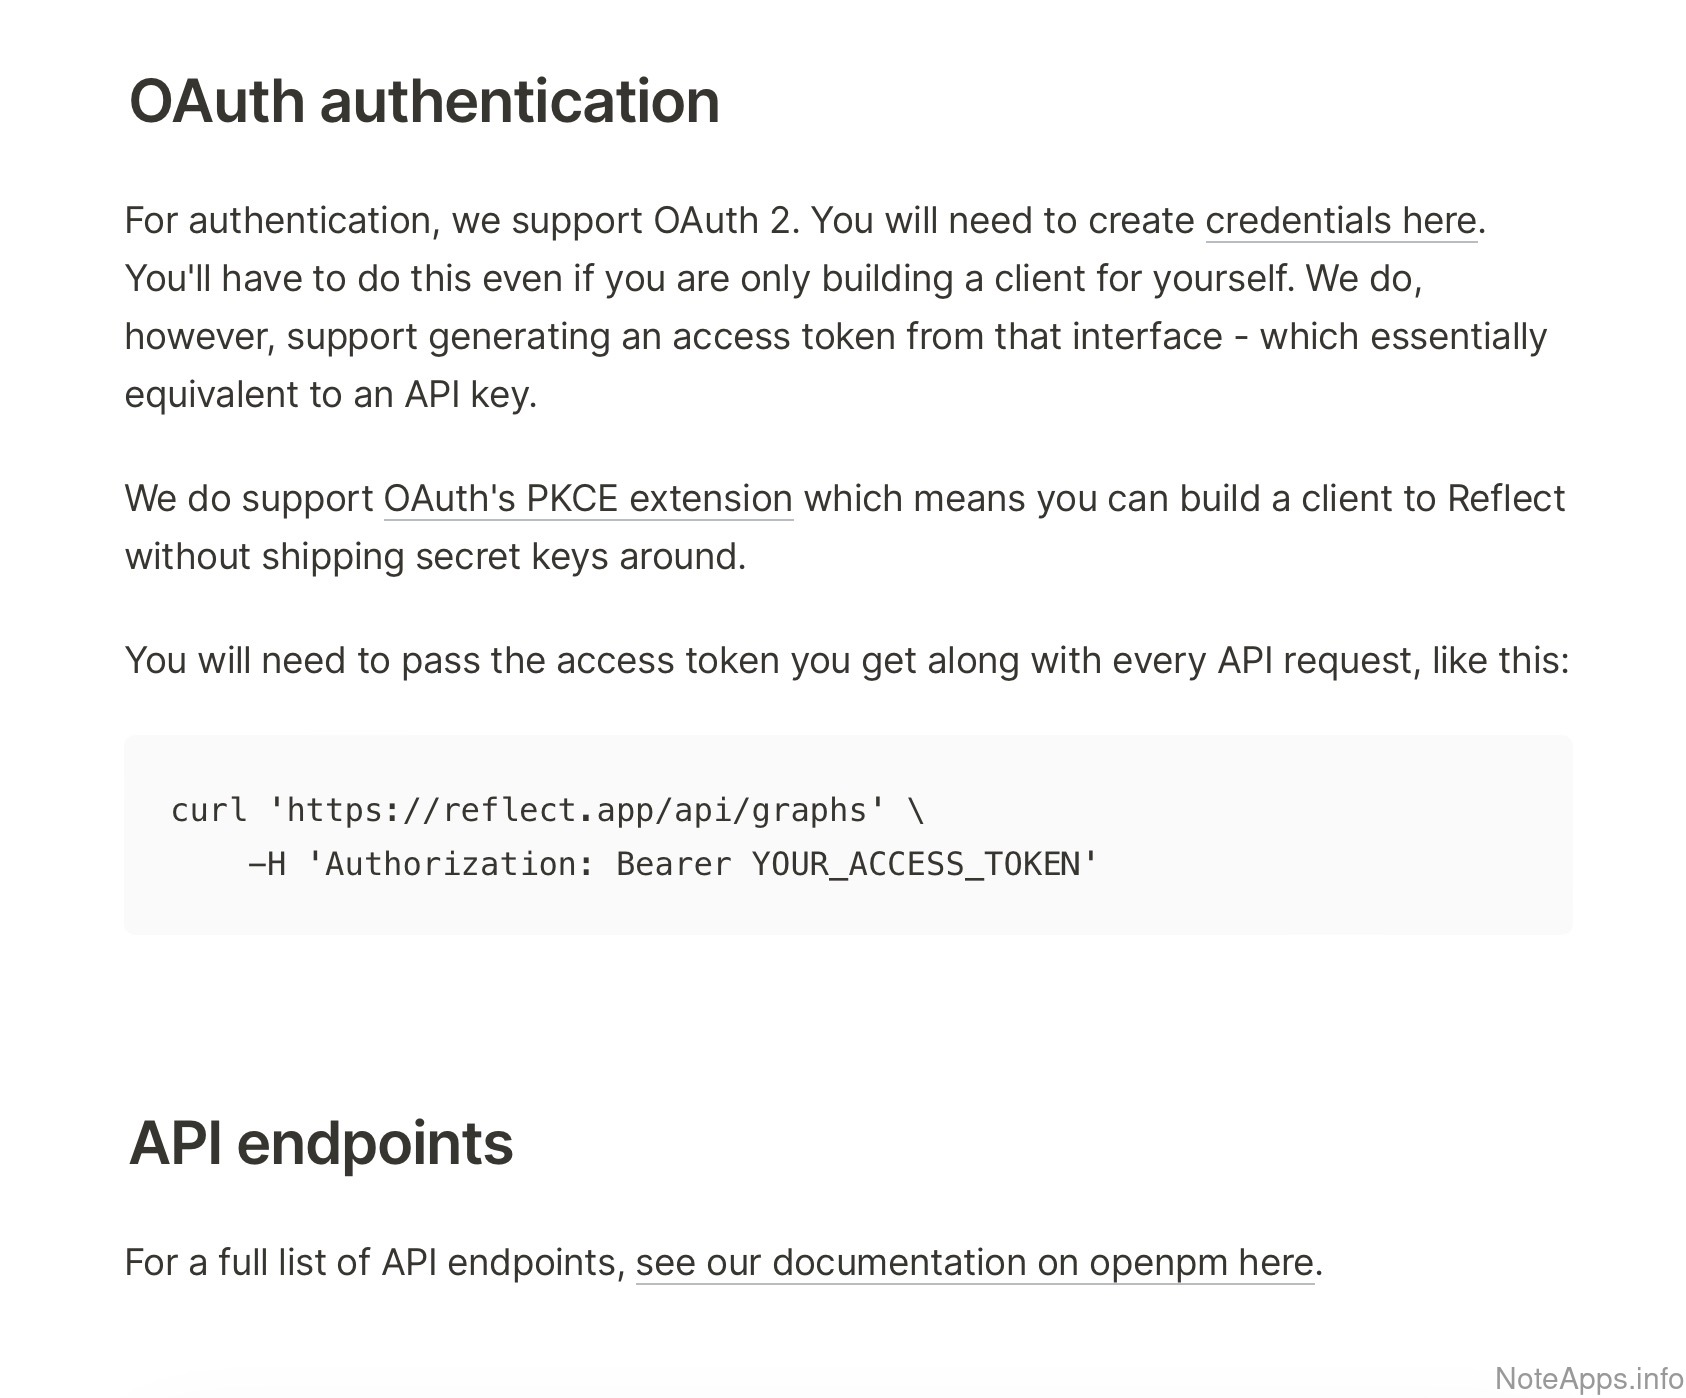Screen dimensions: 1686x1398
Task: Click the "OAuth authentication" heading
Action: point(424,101)
